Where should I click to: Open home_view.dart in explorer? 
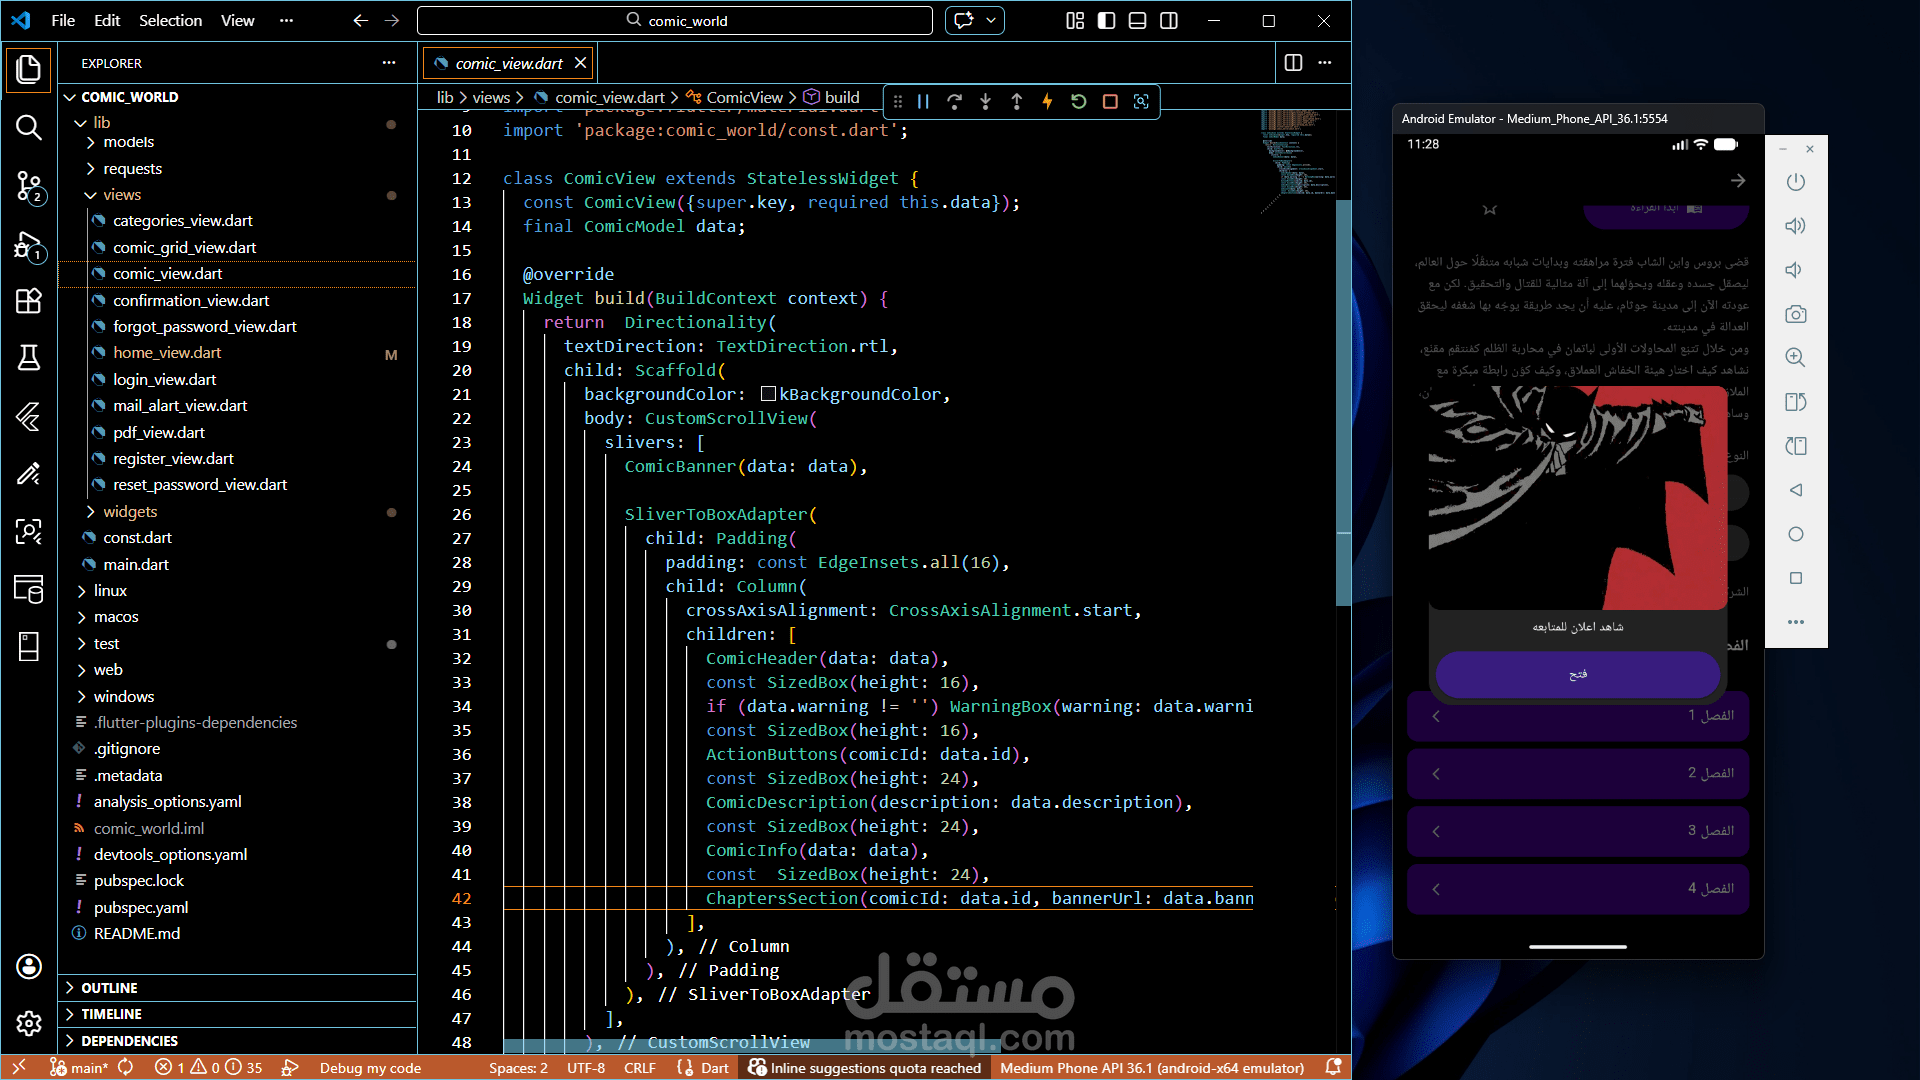pyautogui.click(x=167, y=353)
